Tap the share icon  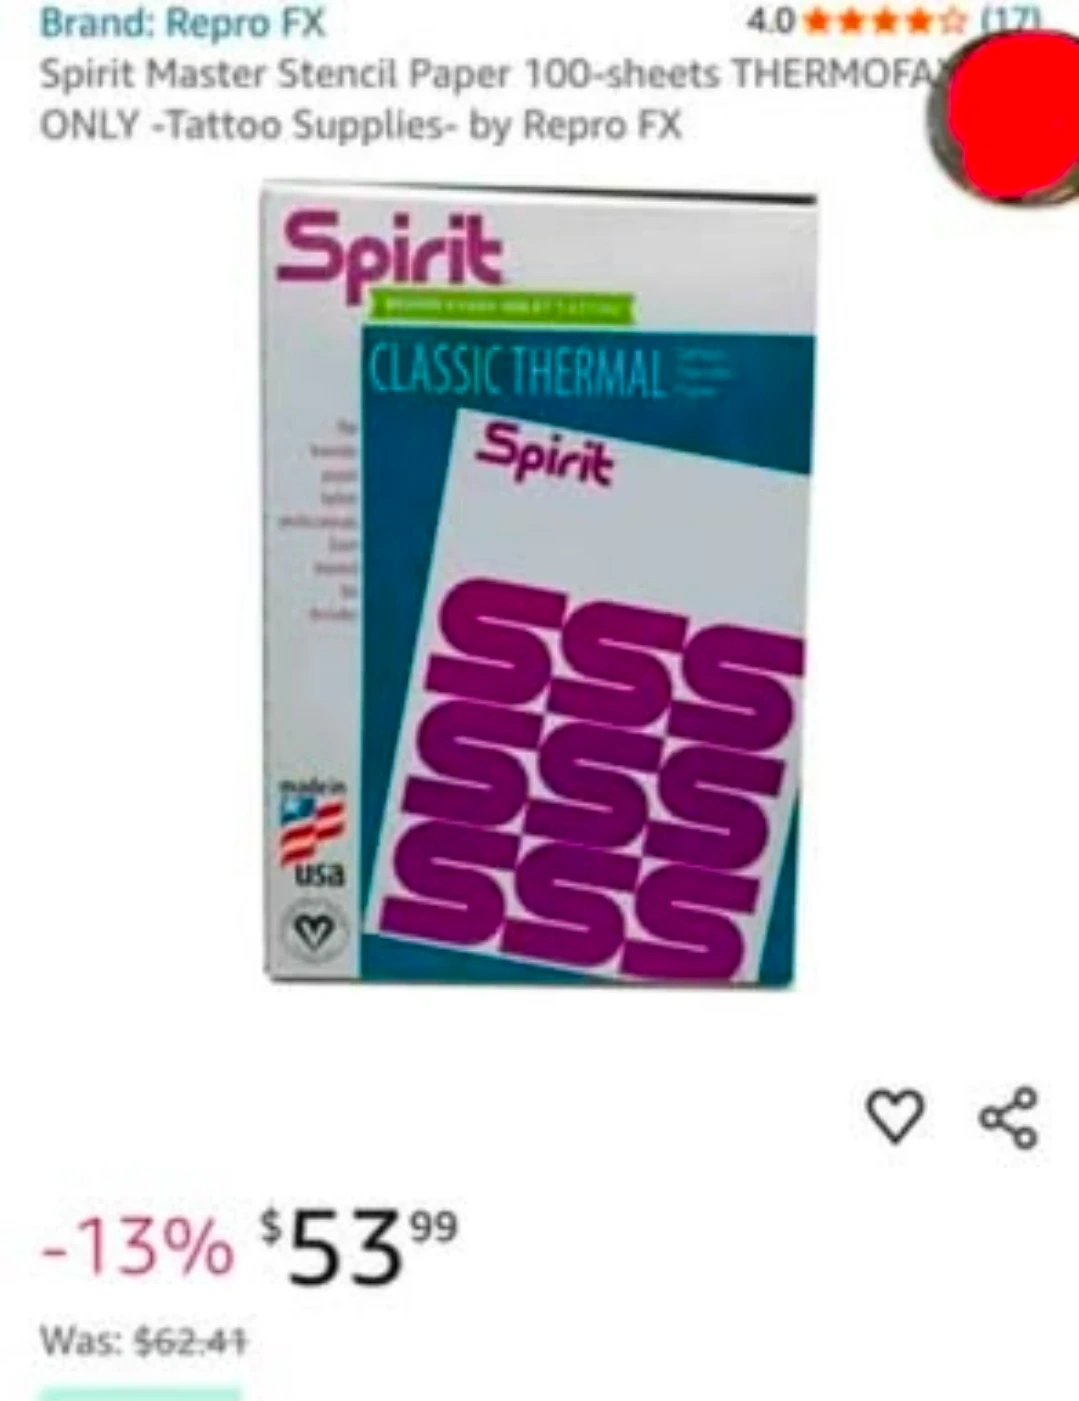pyautogui.click(x=1009, y=1116)
